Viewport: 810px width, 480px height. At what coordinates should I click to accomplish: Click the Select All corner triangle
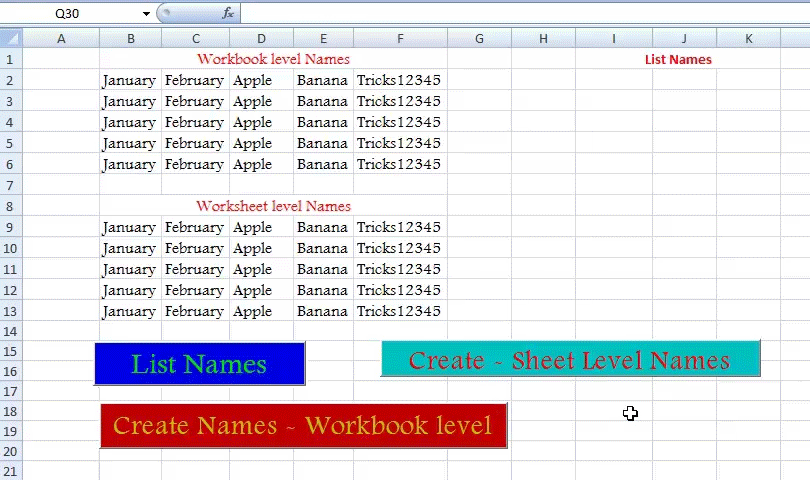[11, 38]
